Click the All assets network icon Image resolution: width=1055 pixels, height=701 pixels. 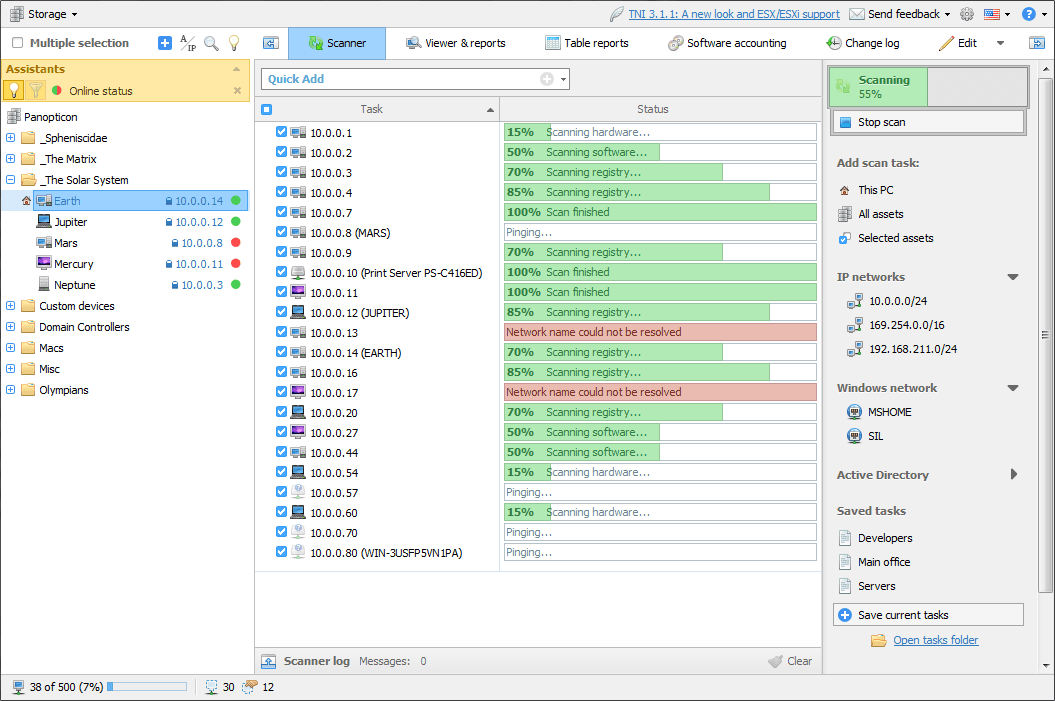(845, 214)
